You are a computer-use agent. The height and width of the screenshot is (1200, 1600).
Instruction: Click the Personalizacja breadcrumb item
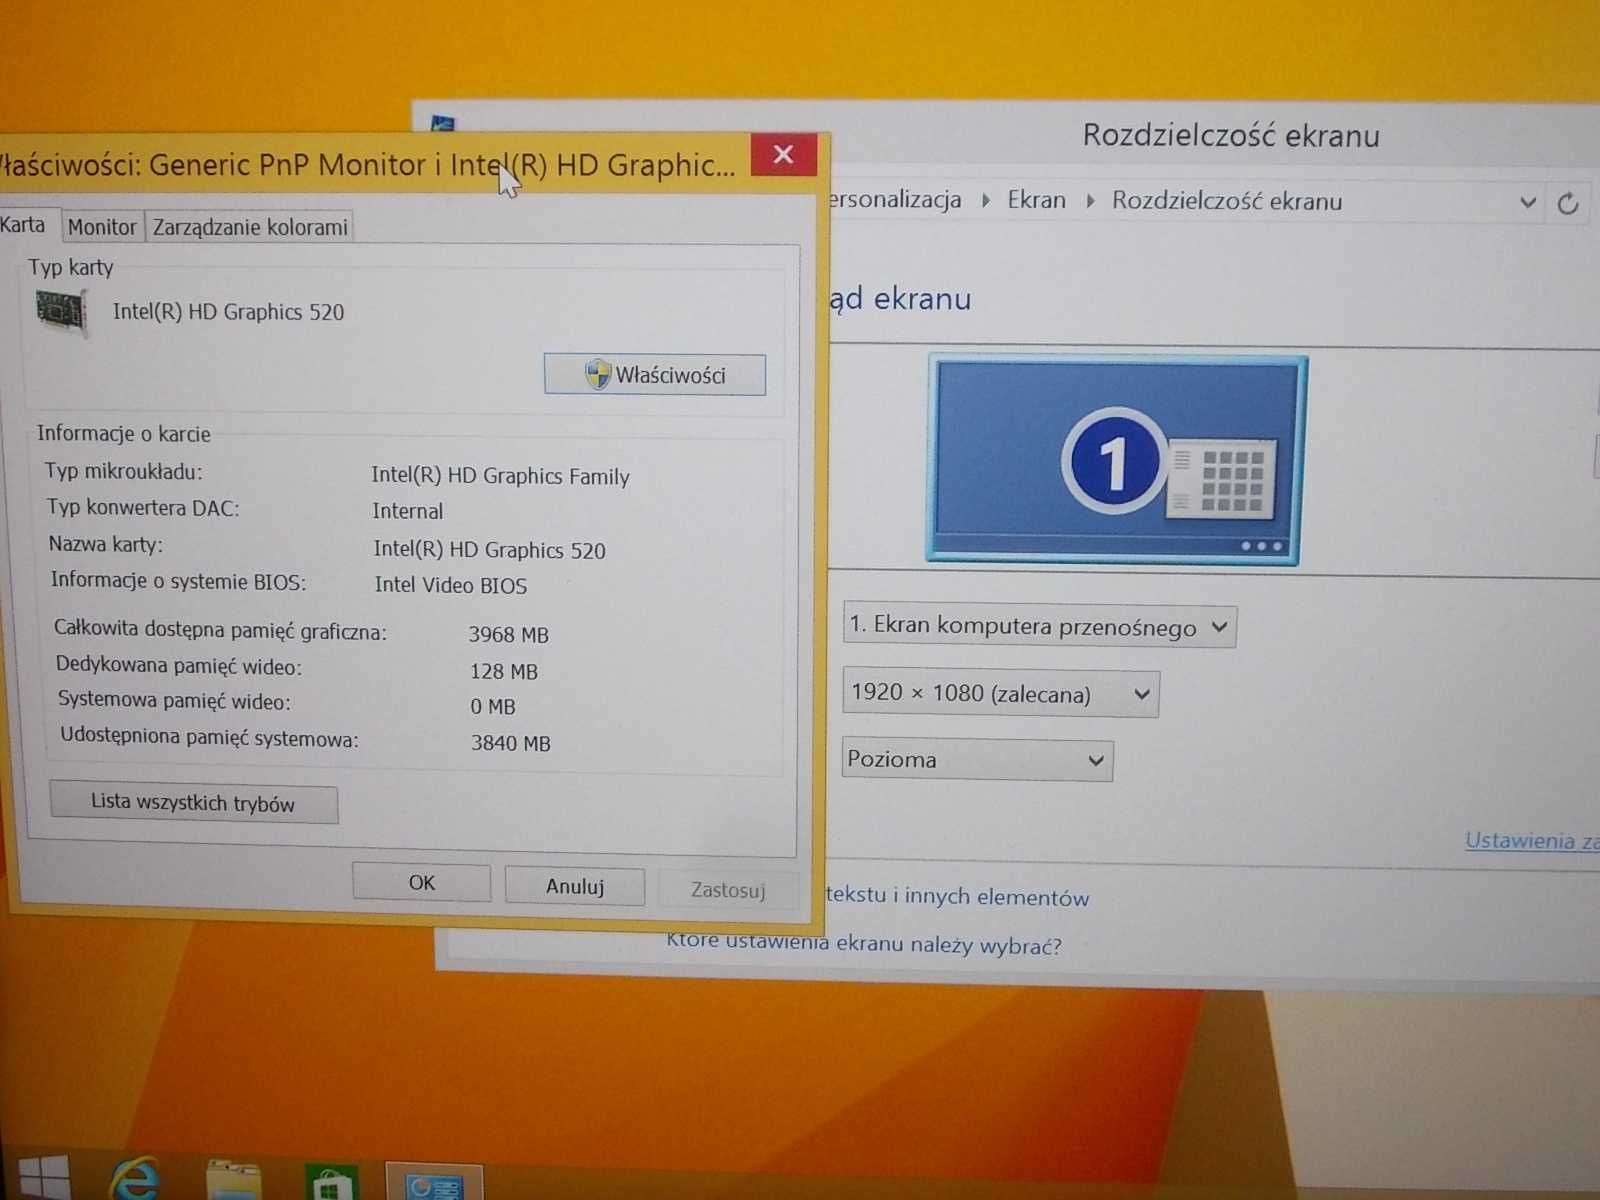pyautogui.click(x=895, y=199)
